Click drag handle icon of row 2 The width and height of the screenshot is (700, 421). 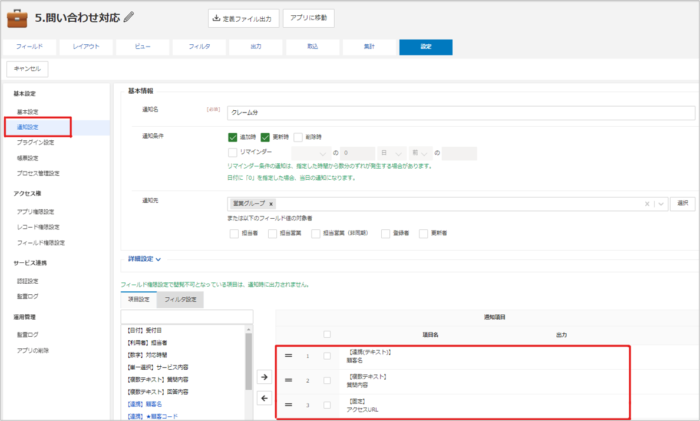point(288,380)
